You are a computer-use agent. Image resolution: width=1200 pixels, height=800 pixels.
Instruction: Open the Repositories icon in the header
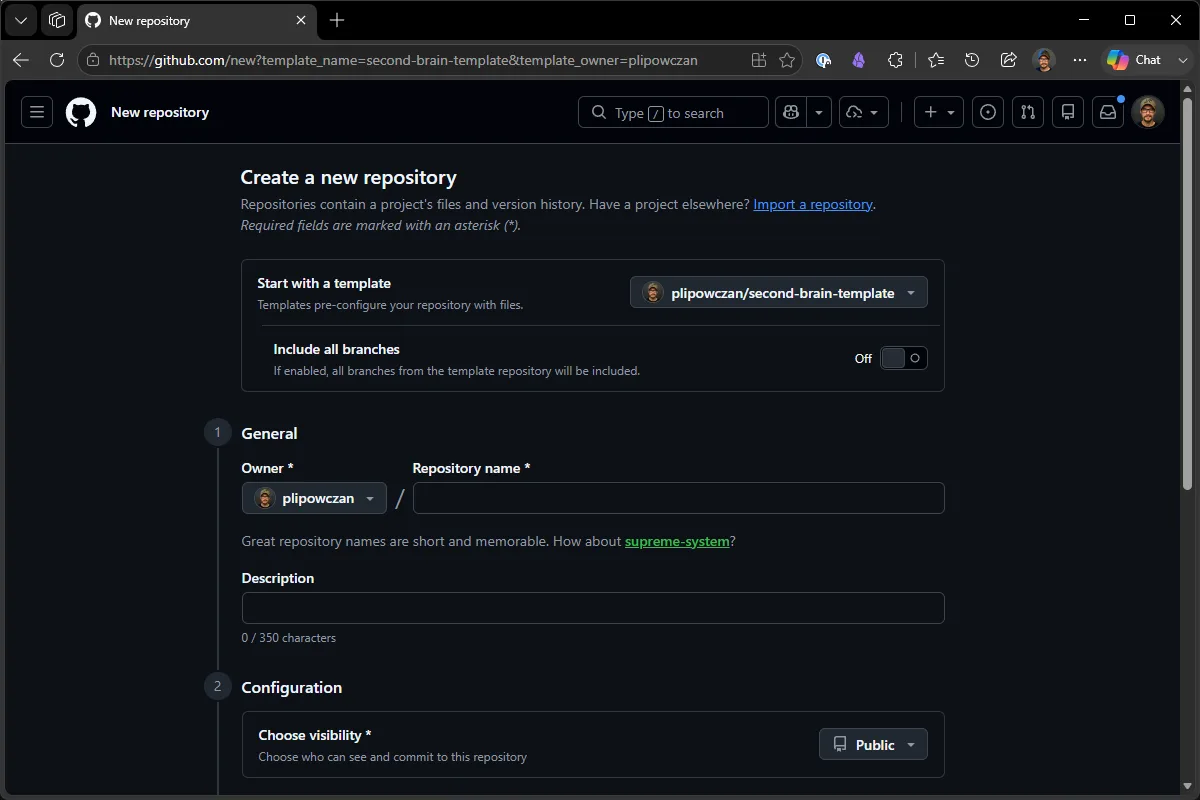click(1068, 113)
